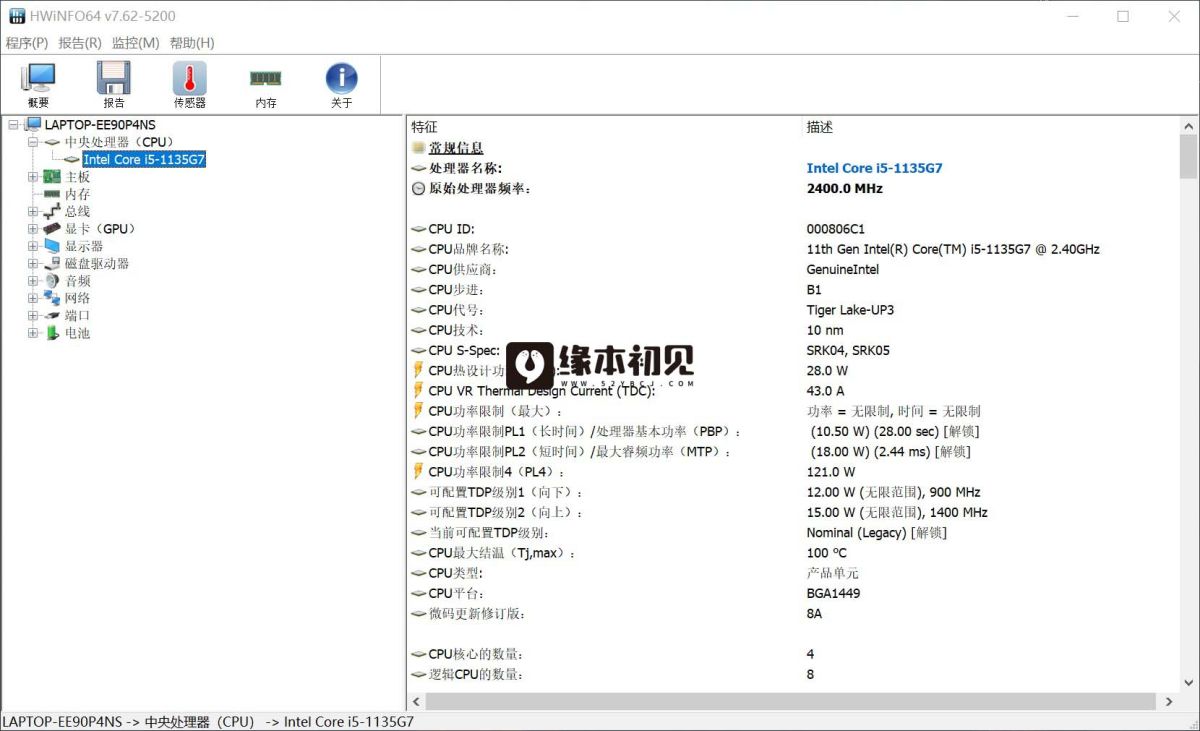The height and width of the screenshot is (731, 1200).
Task: Click the 主板 motherboard icon in tree
Action: (x=52, y=177)
